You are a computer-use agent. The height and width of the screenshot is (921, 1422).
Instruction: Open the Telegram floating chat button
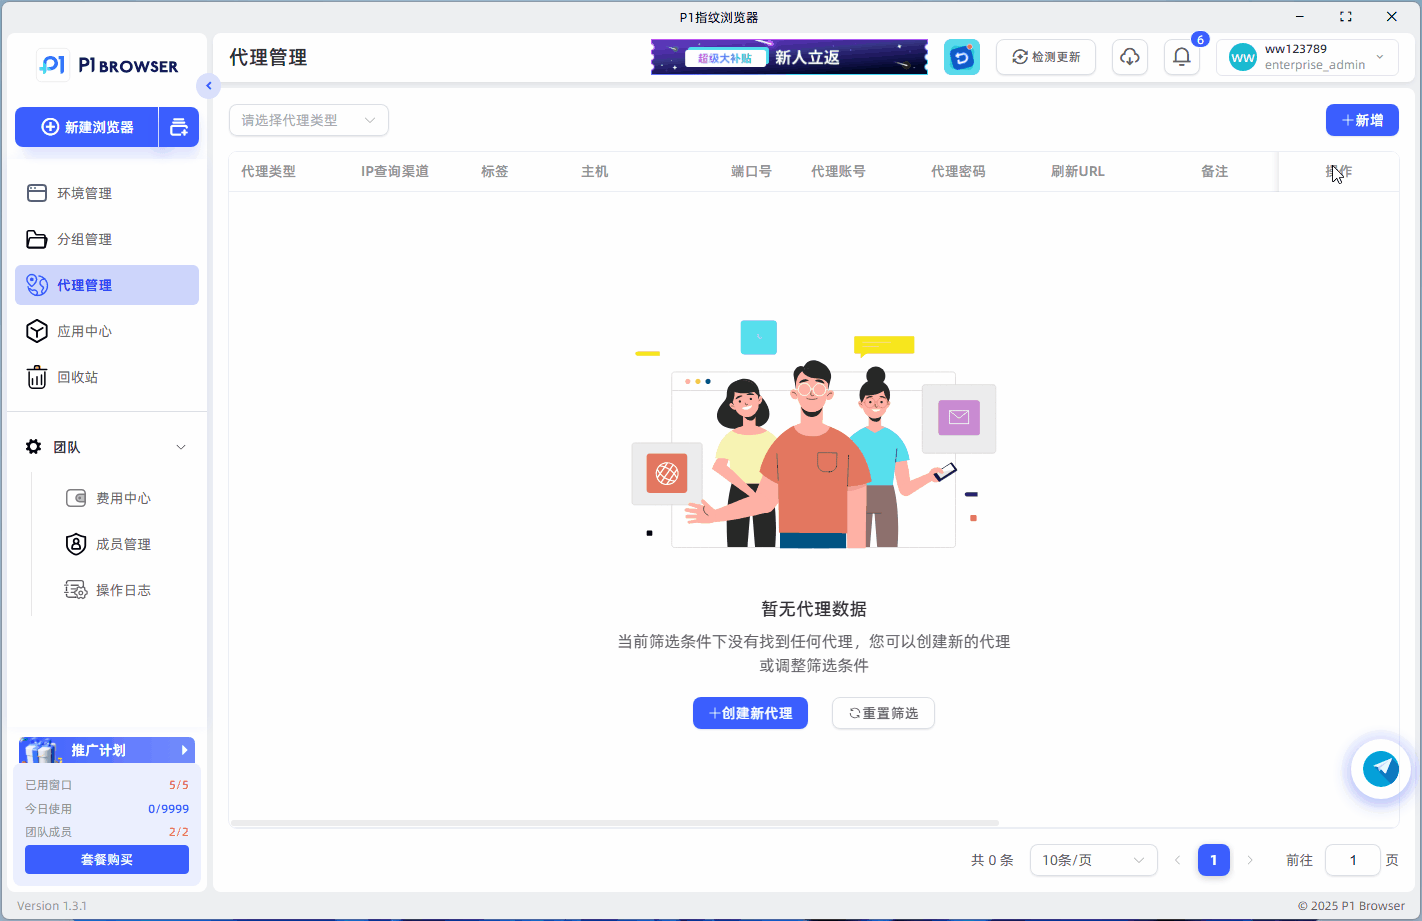1381,768
